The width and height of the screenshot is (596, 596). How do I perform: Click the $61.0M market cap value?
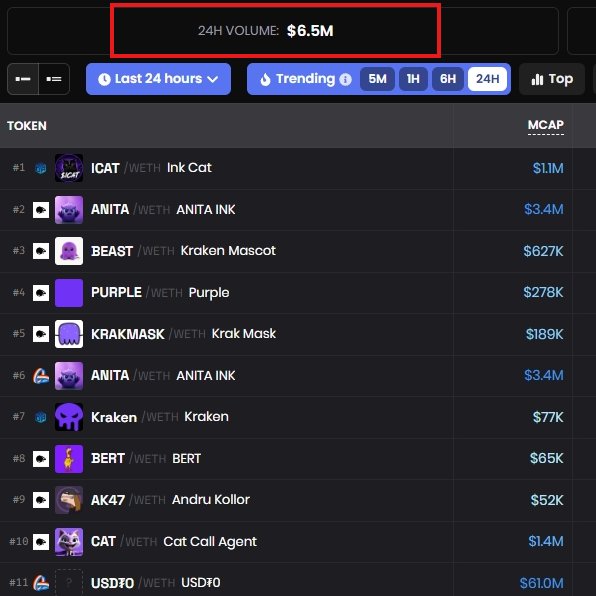(x=542, y=583)
